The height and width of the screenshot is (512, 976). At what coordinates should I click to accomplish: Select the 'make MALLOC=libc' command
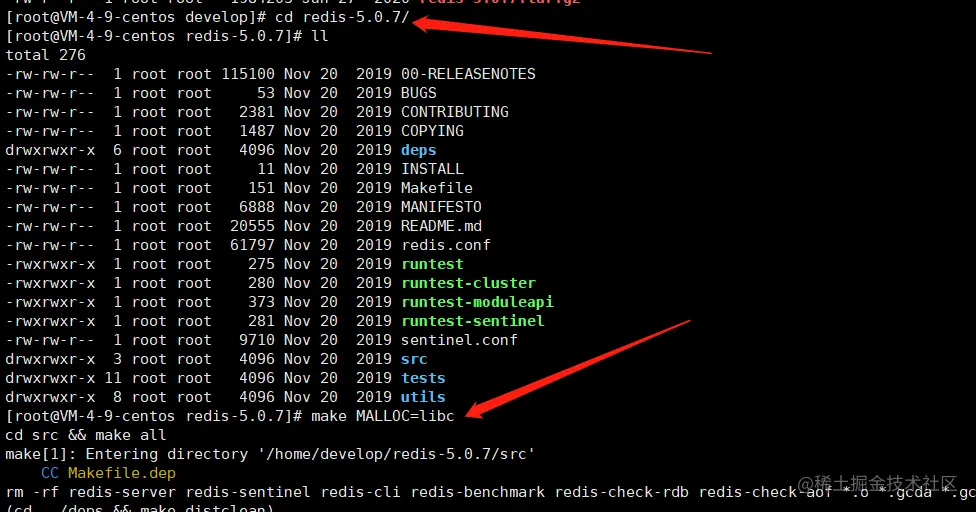[383, 416]
